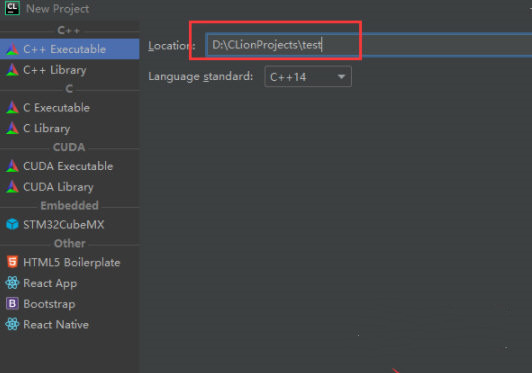Click the STM32CubeMX cube icon
532x373 pixels.
(13, 224)
